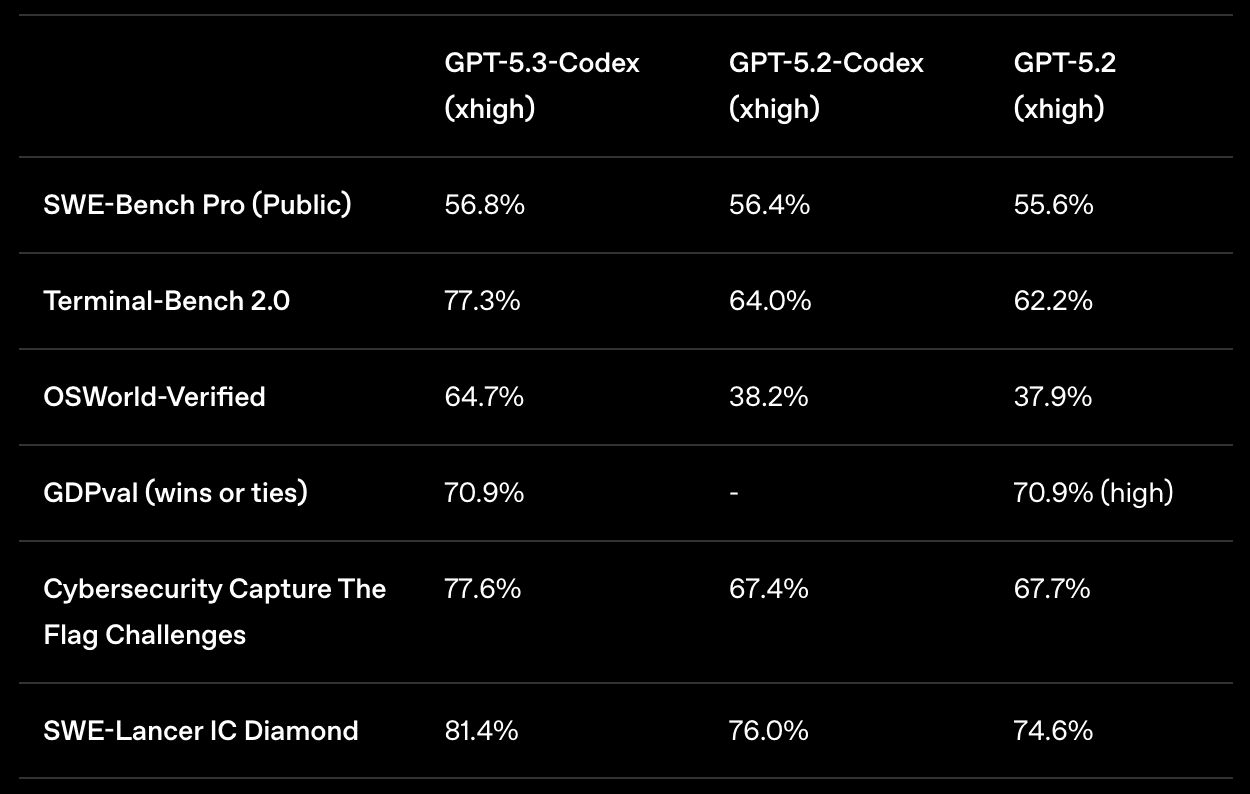The height and width of the screenshot is (794, 1250).
Task: Select Cybersecurity Capture The Flag Challenges label
Action: (214, 611)
